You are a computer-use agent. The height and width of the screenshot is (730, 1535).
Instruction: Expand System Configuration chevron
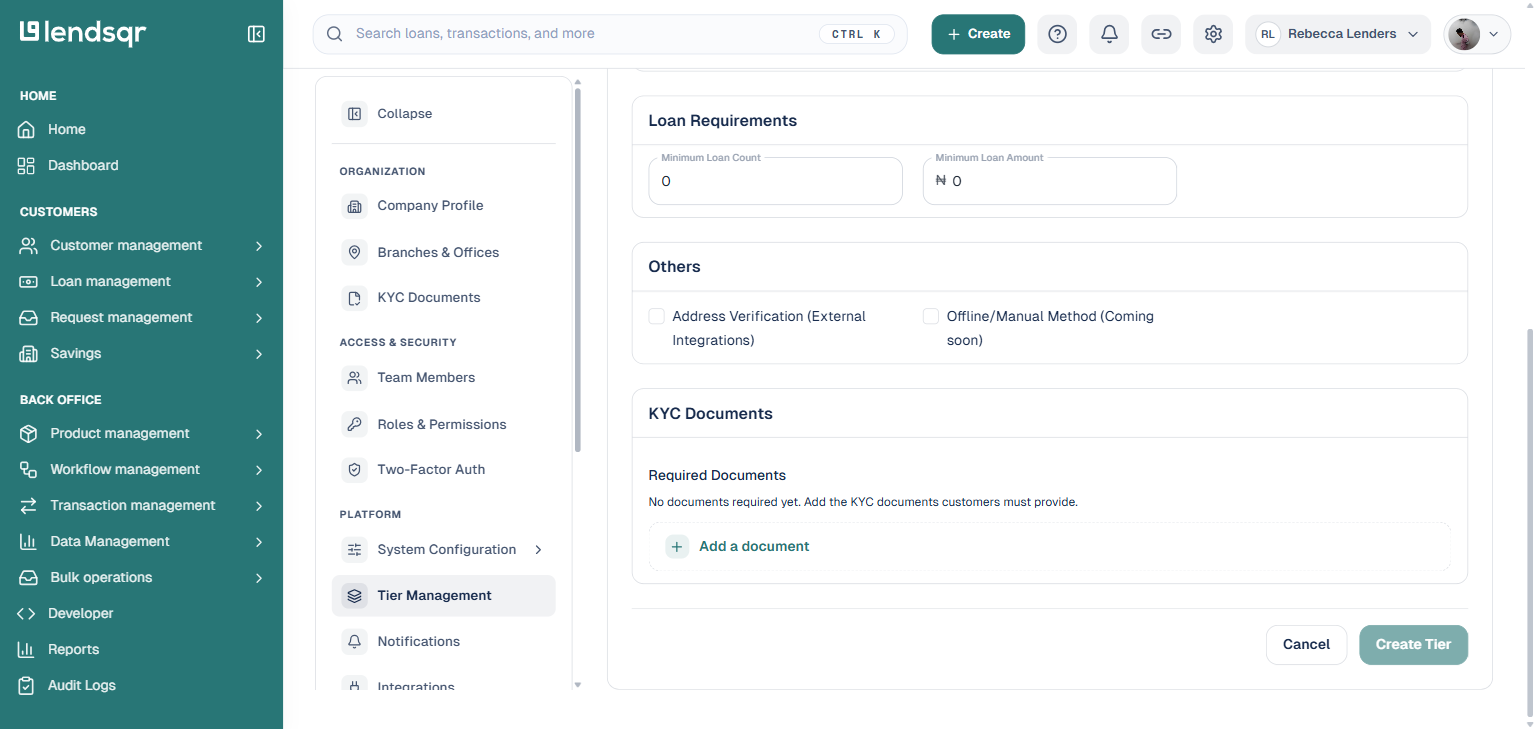pyautogui.click(x=538, y=550)
